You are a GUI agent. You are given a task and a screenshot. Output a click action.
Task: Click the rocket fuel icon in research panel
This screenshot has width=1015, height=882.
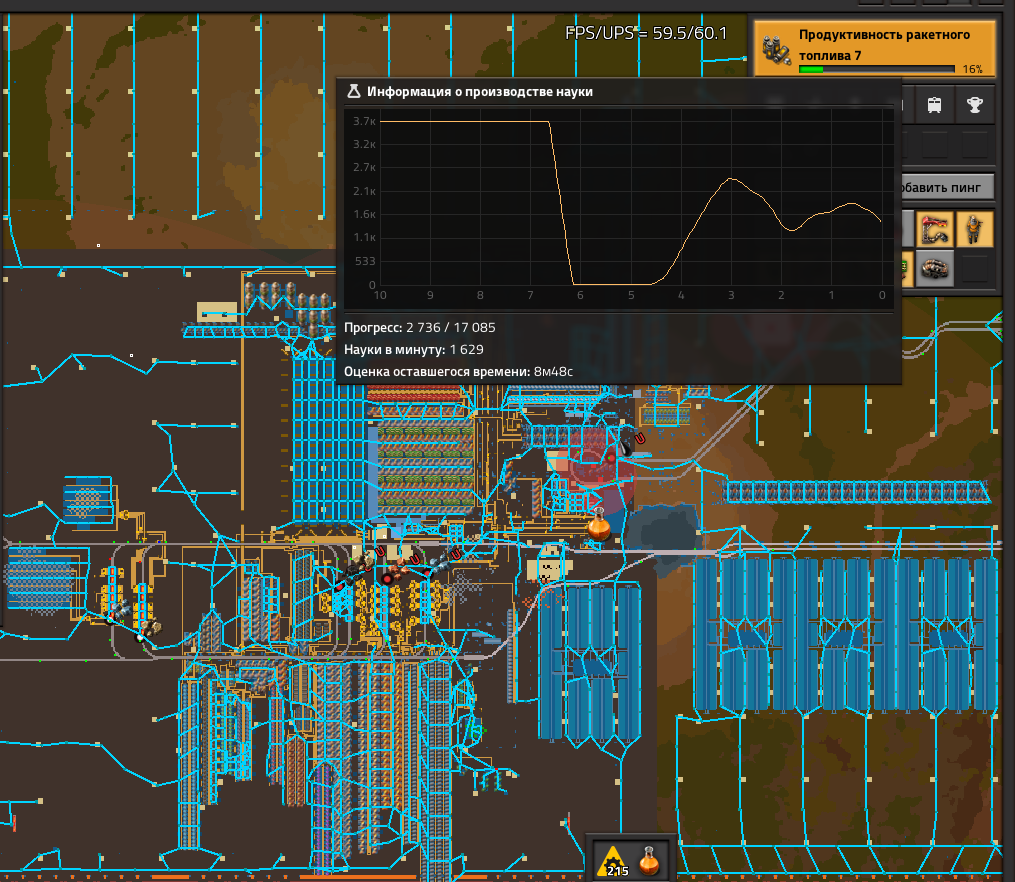coord(775,50)
